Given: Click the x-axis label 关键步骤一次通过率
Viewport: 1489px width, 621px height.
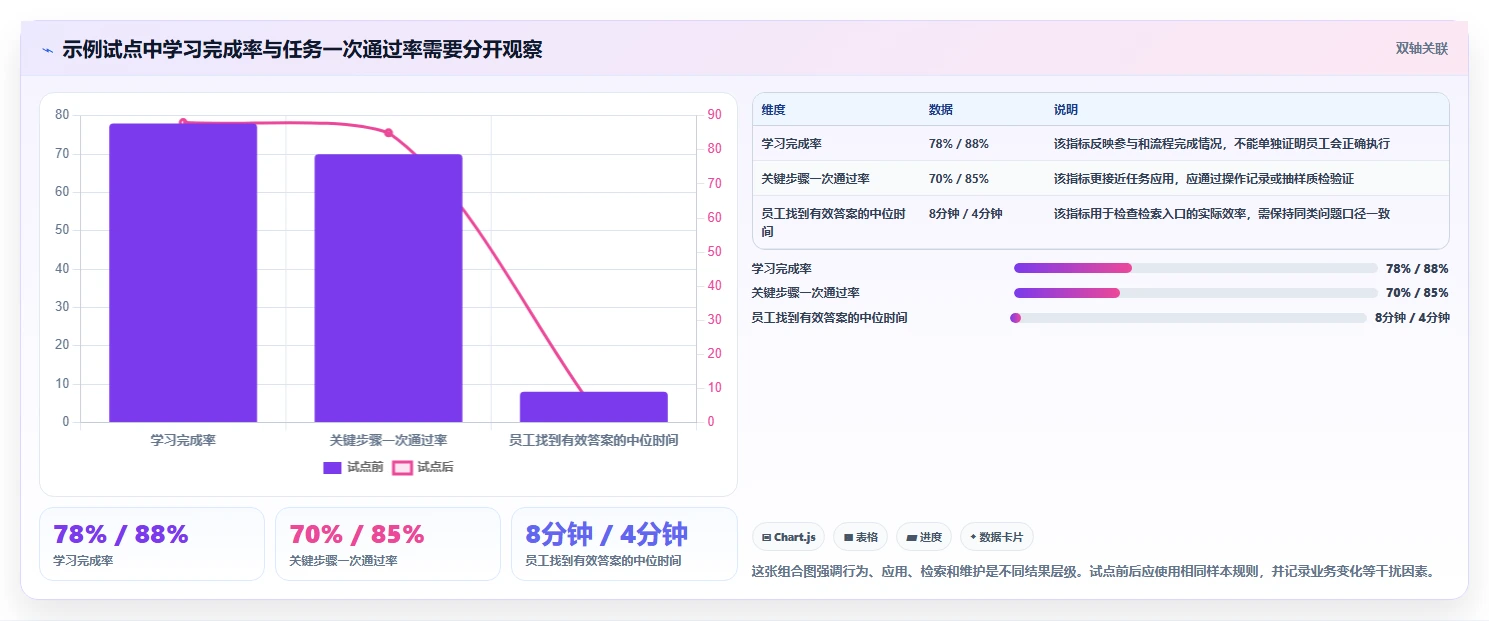Looking at the screenshot, I should tap(388, 440).
